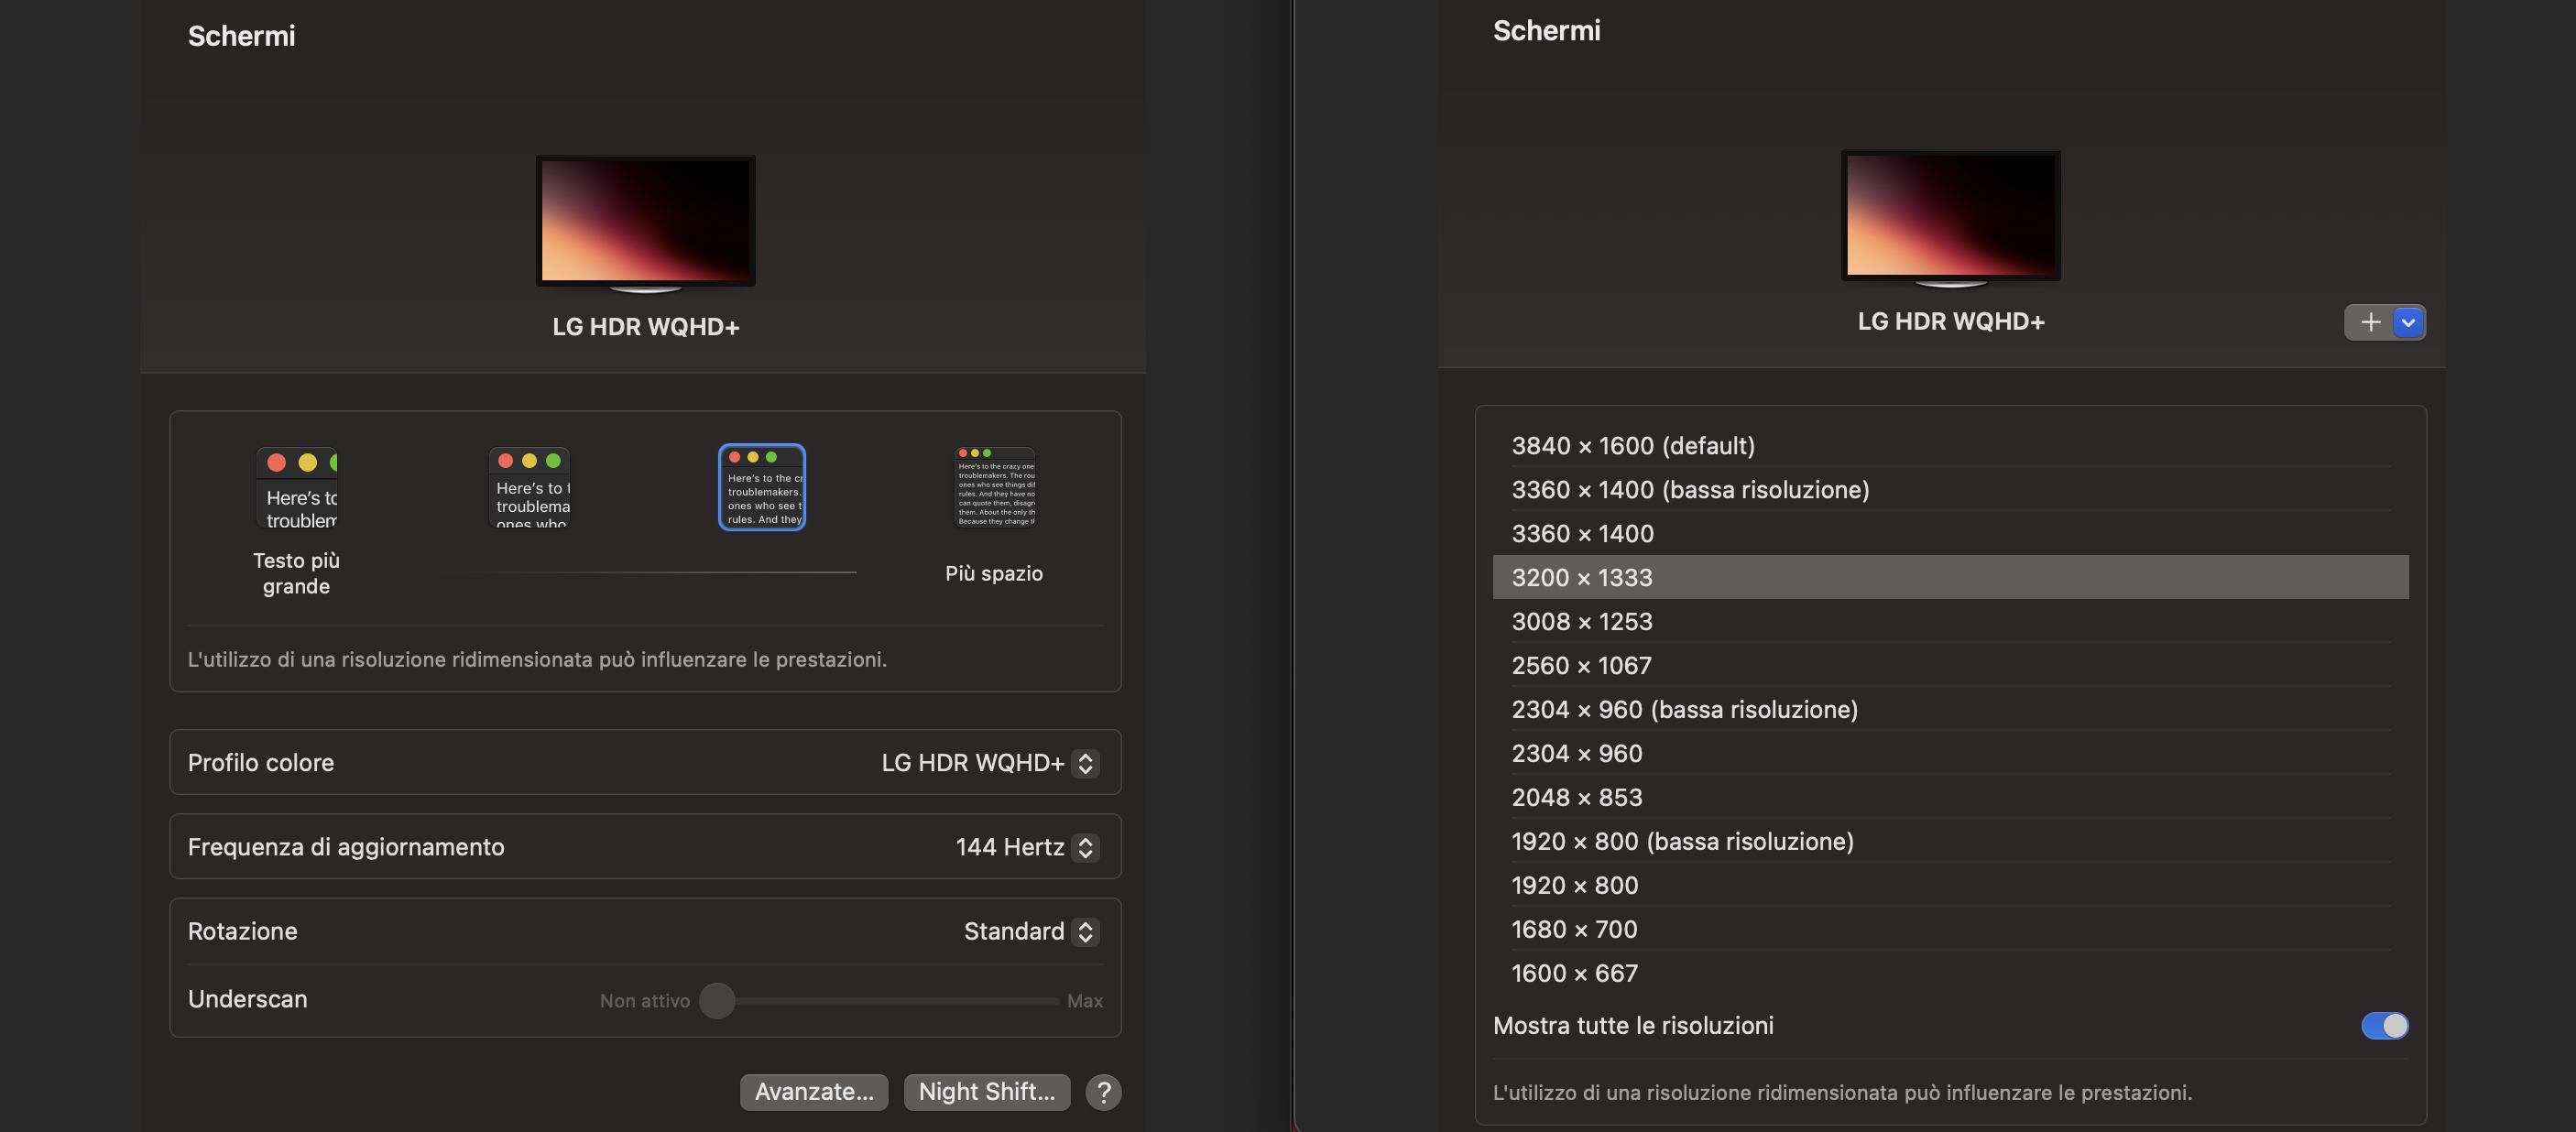Open the Avanzate... settings button
Image resolution: width=2576 pixels, height=1132 pixels.
coord(813,1092)
